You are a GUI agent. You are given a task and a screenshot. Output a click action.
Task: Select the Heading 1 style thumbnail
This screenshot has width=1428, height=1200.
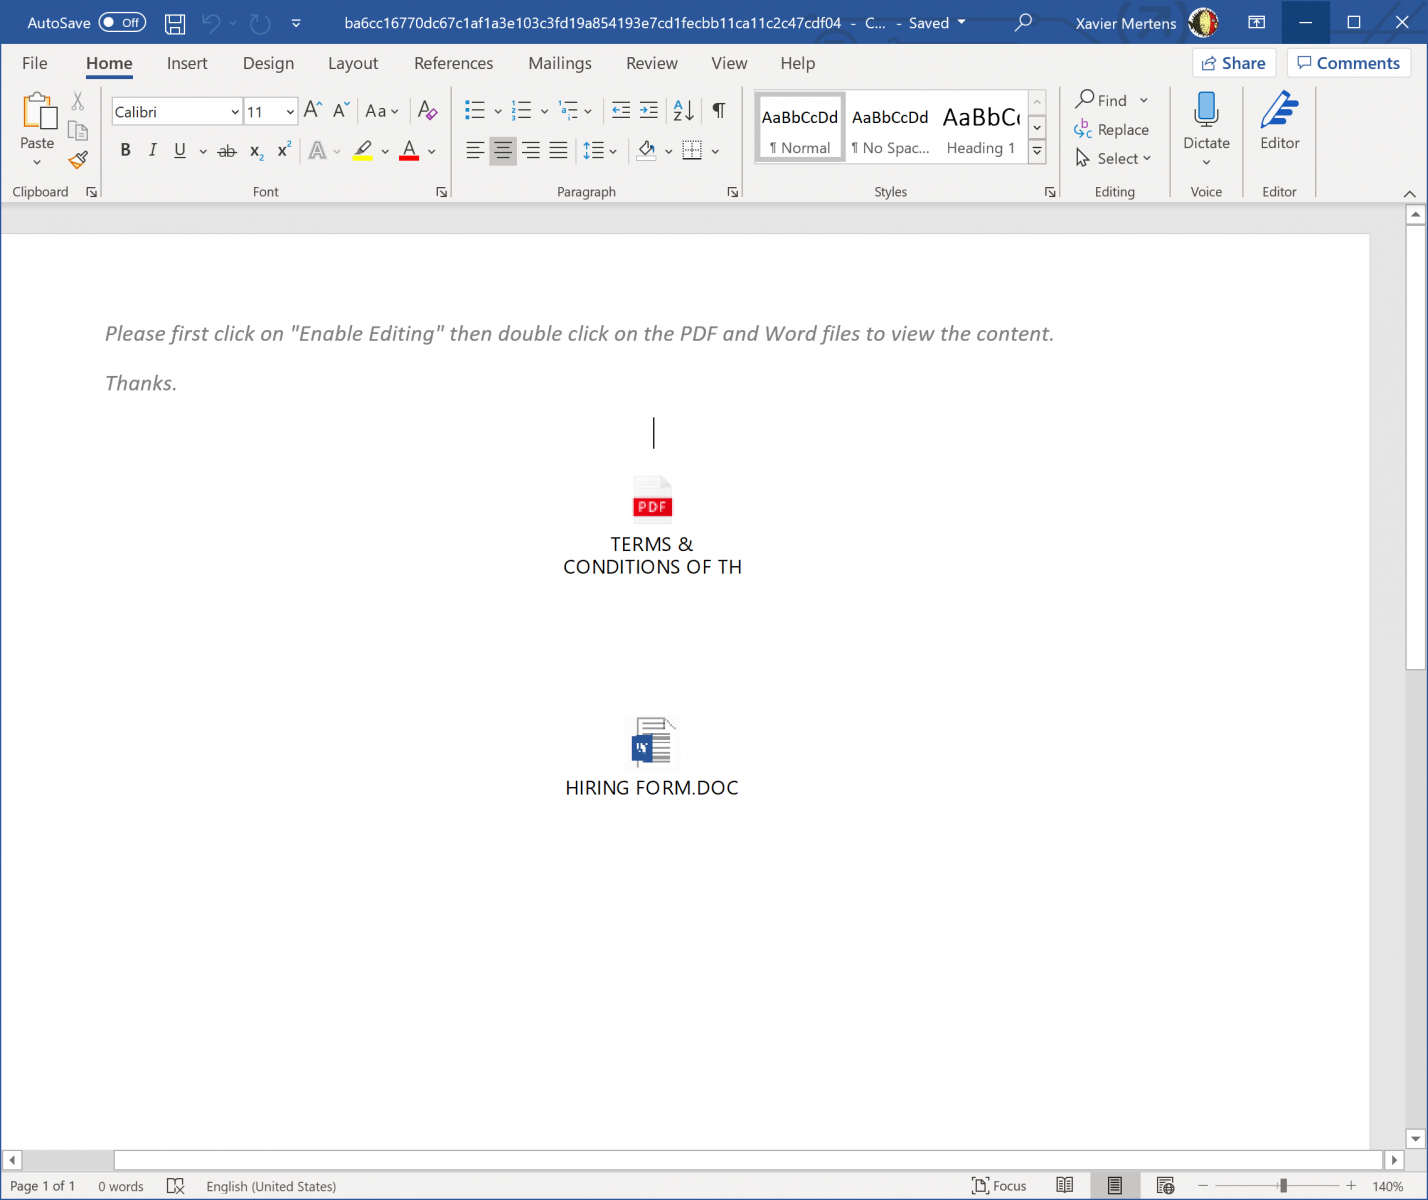point(981,128)
